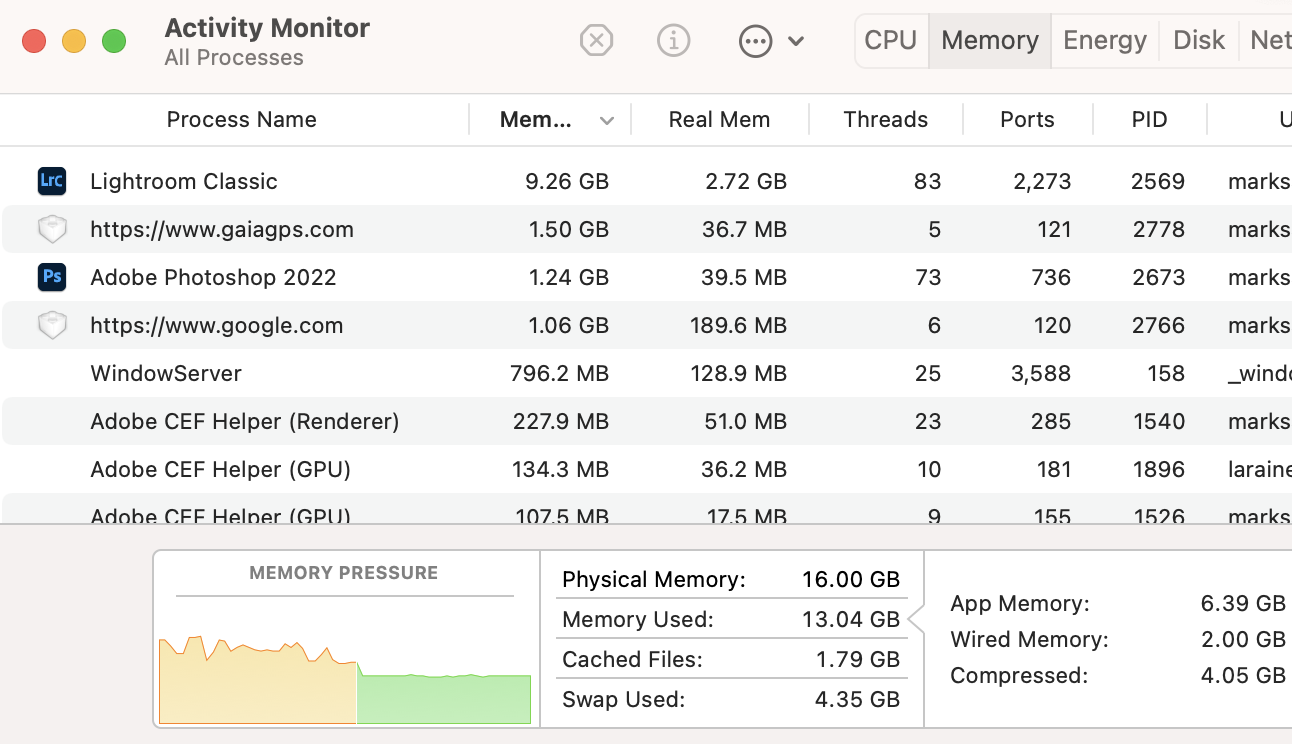Switch to the Memory tab
Viewport: 1292px width, 744px height.
[990, 40]
